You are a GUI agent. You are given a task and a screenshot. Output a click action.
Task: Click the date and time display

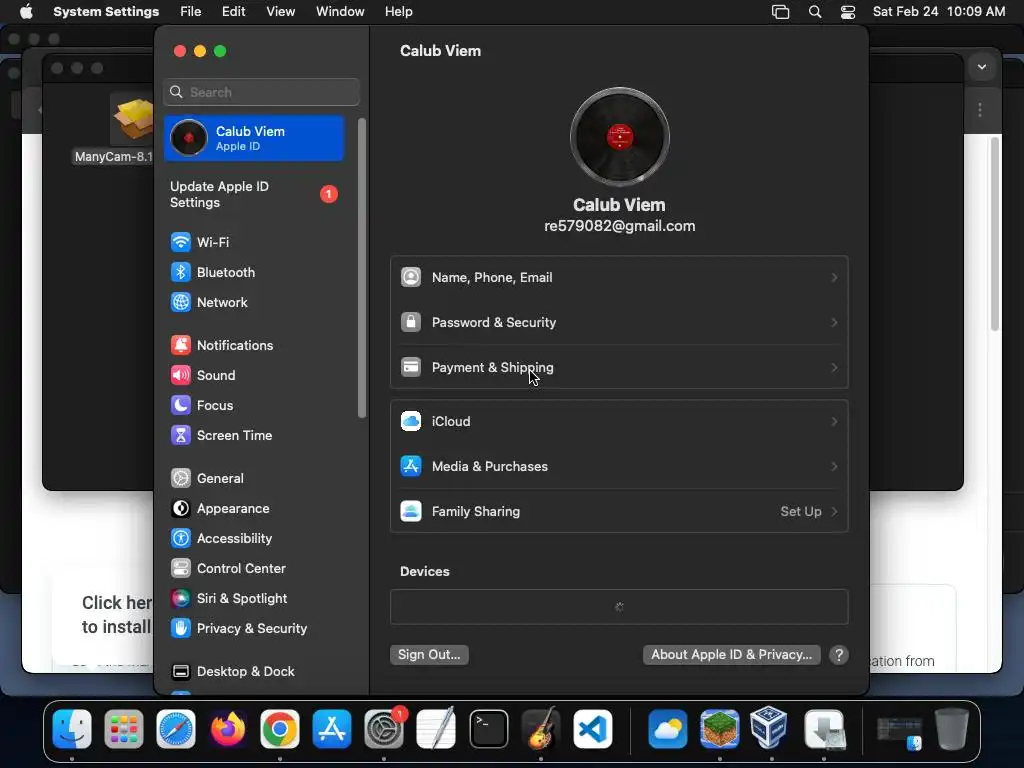pyautogui.click(x=938, y=12)
